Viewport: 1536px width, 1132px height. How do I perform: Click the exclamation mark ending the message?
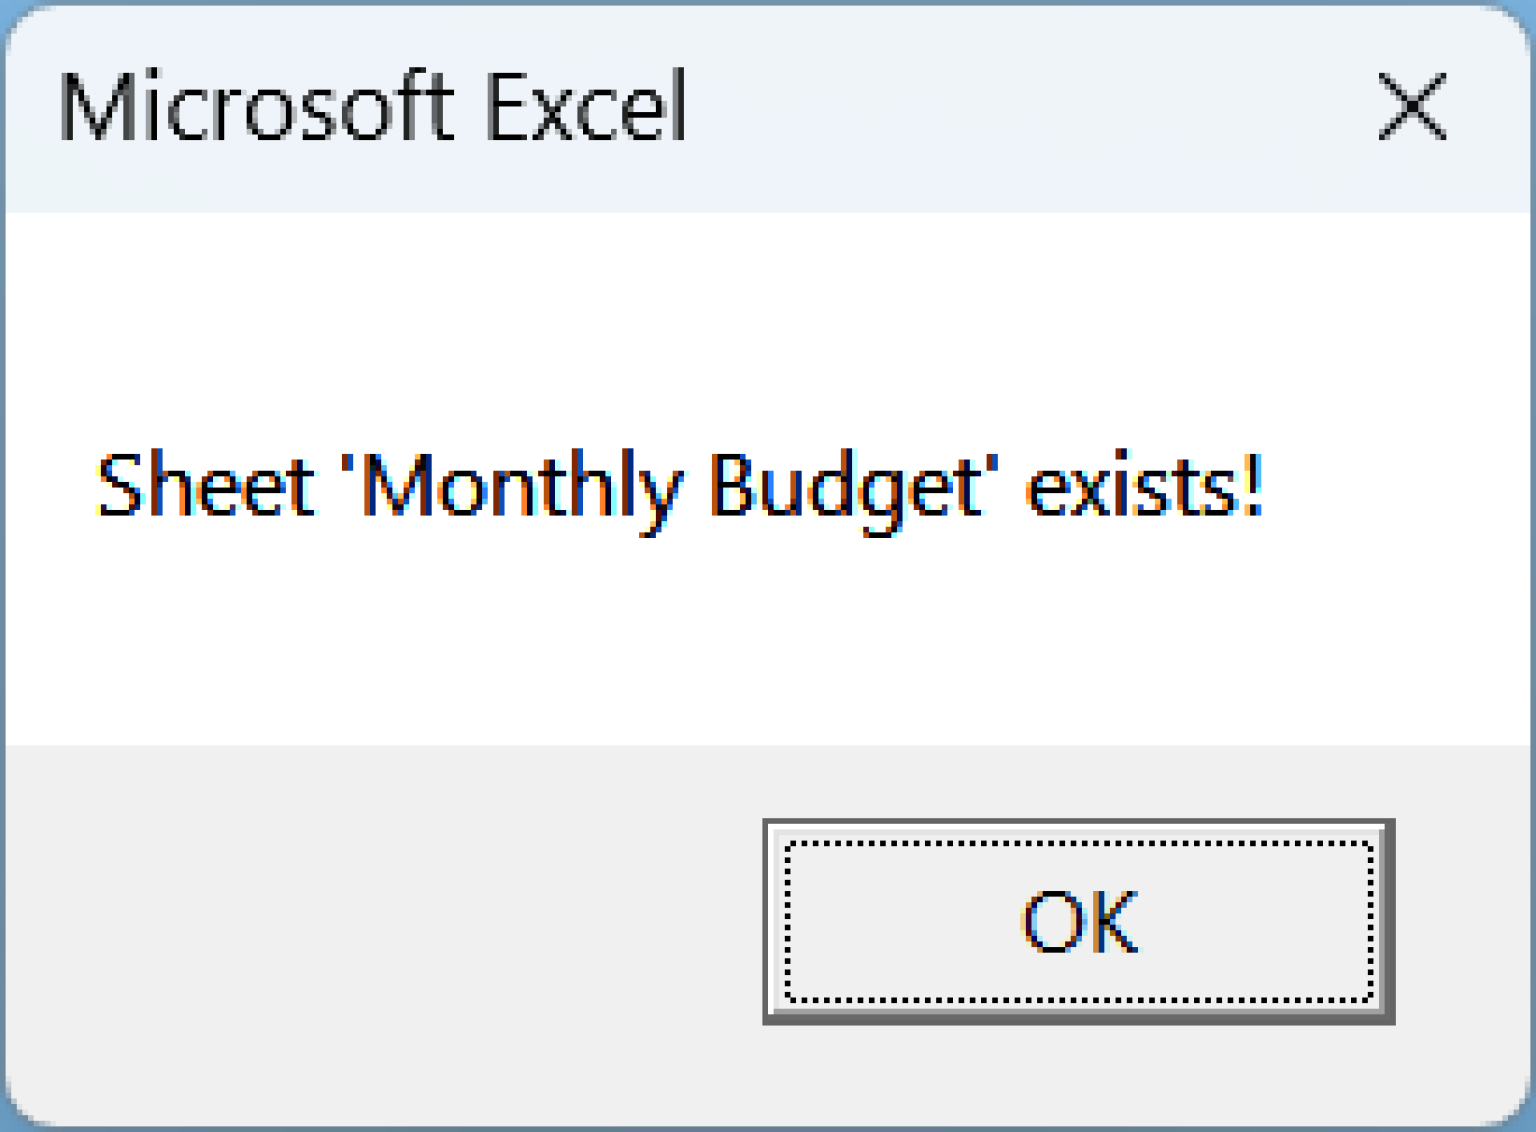tap(1258, 487)
